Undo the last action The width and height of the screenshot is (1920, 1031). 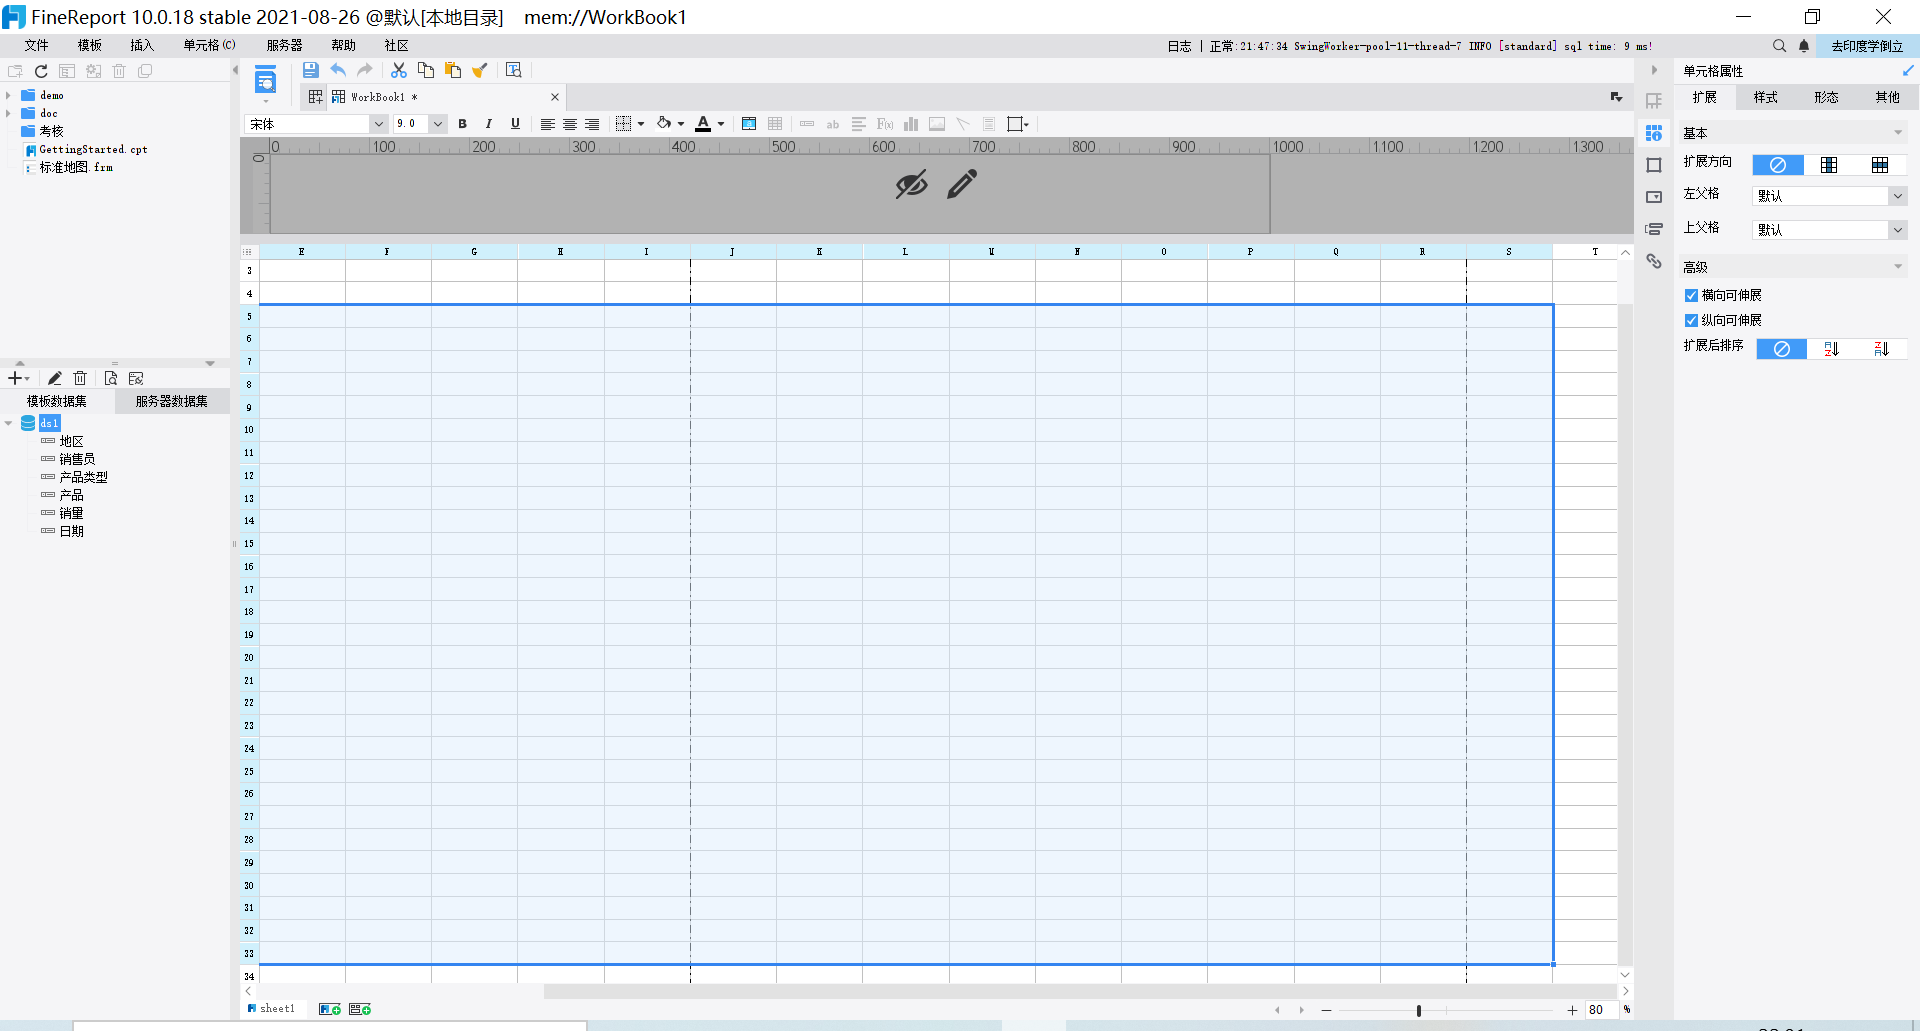(338, 70)
